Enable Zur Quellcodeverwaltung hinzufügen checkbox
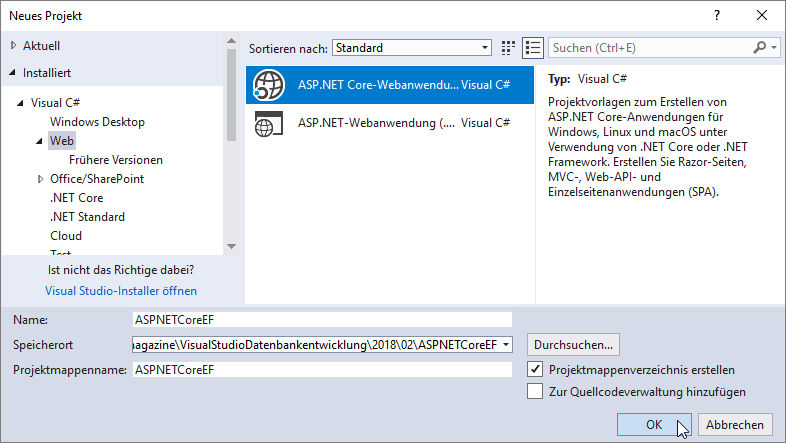 535,392
